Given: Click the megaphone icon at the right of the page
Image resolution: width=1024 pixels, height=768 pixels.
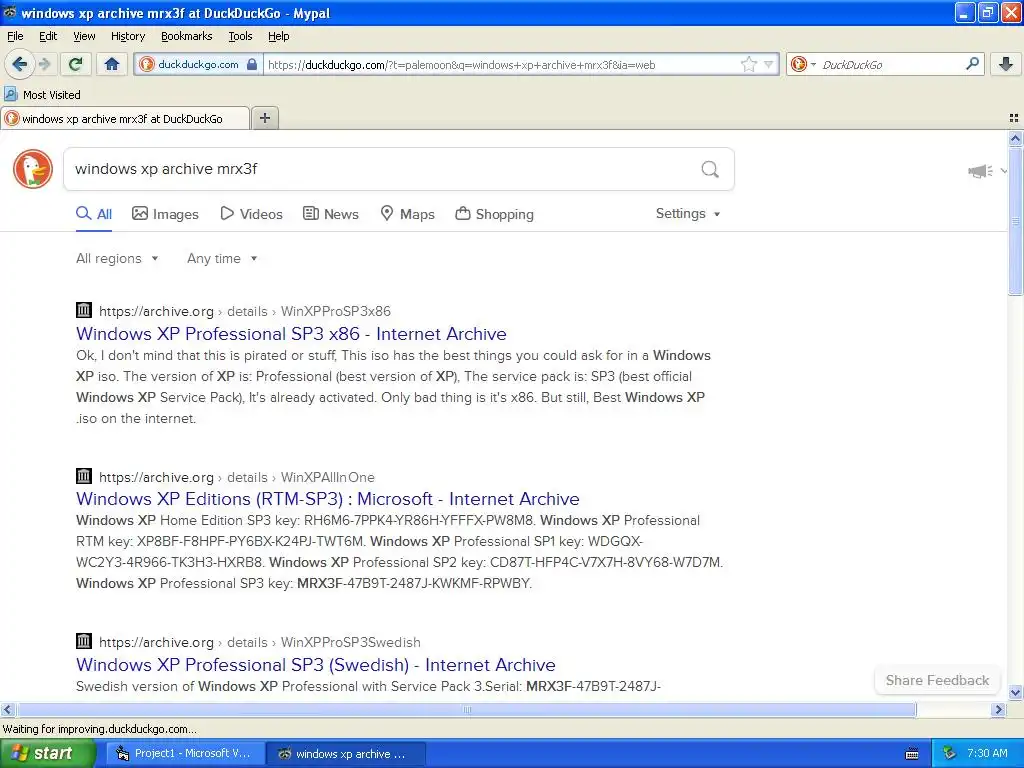Looking at the screenshot, I should (980, 171).
